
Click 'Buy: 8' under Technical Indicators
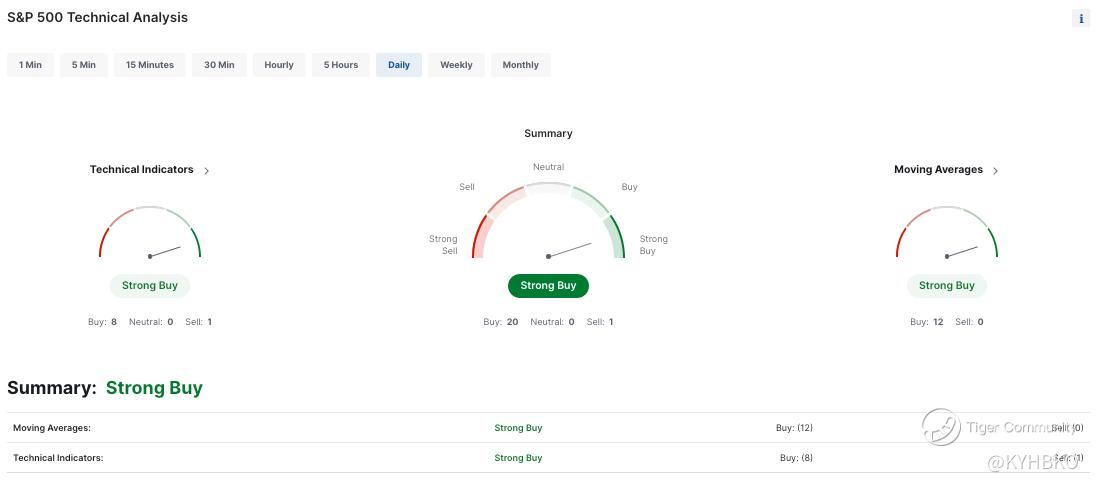pos(102,322)
